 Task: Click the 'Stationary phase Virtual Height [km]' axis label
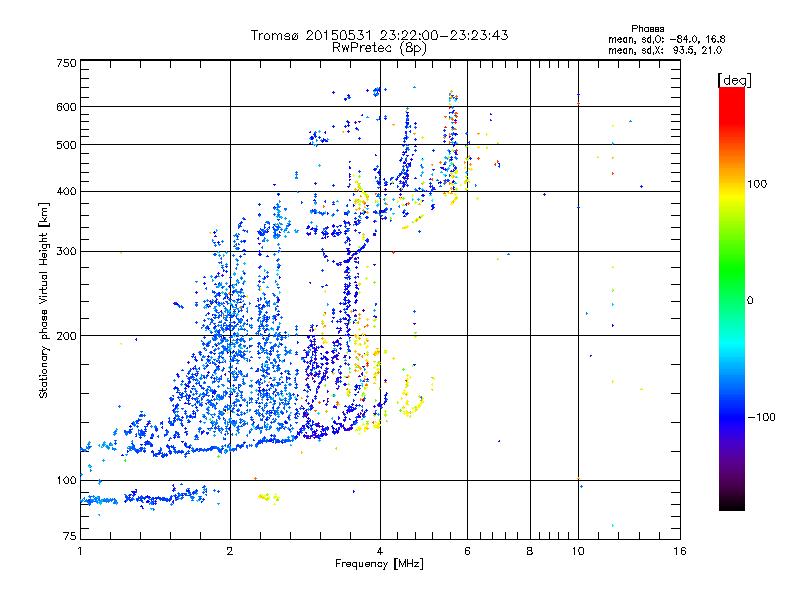click(44, 301)
